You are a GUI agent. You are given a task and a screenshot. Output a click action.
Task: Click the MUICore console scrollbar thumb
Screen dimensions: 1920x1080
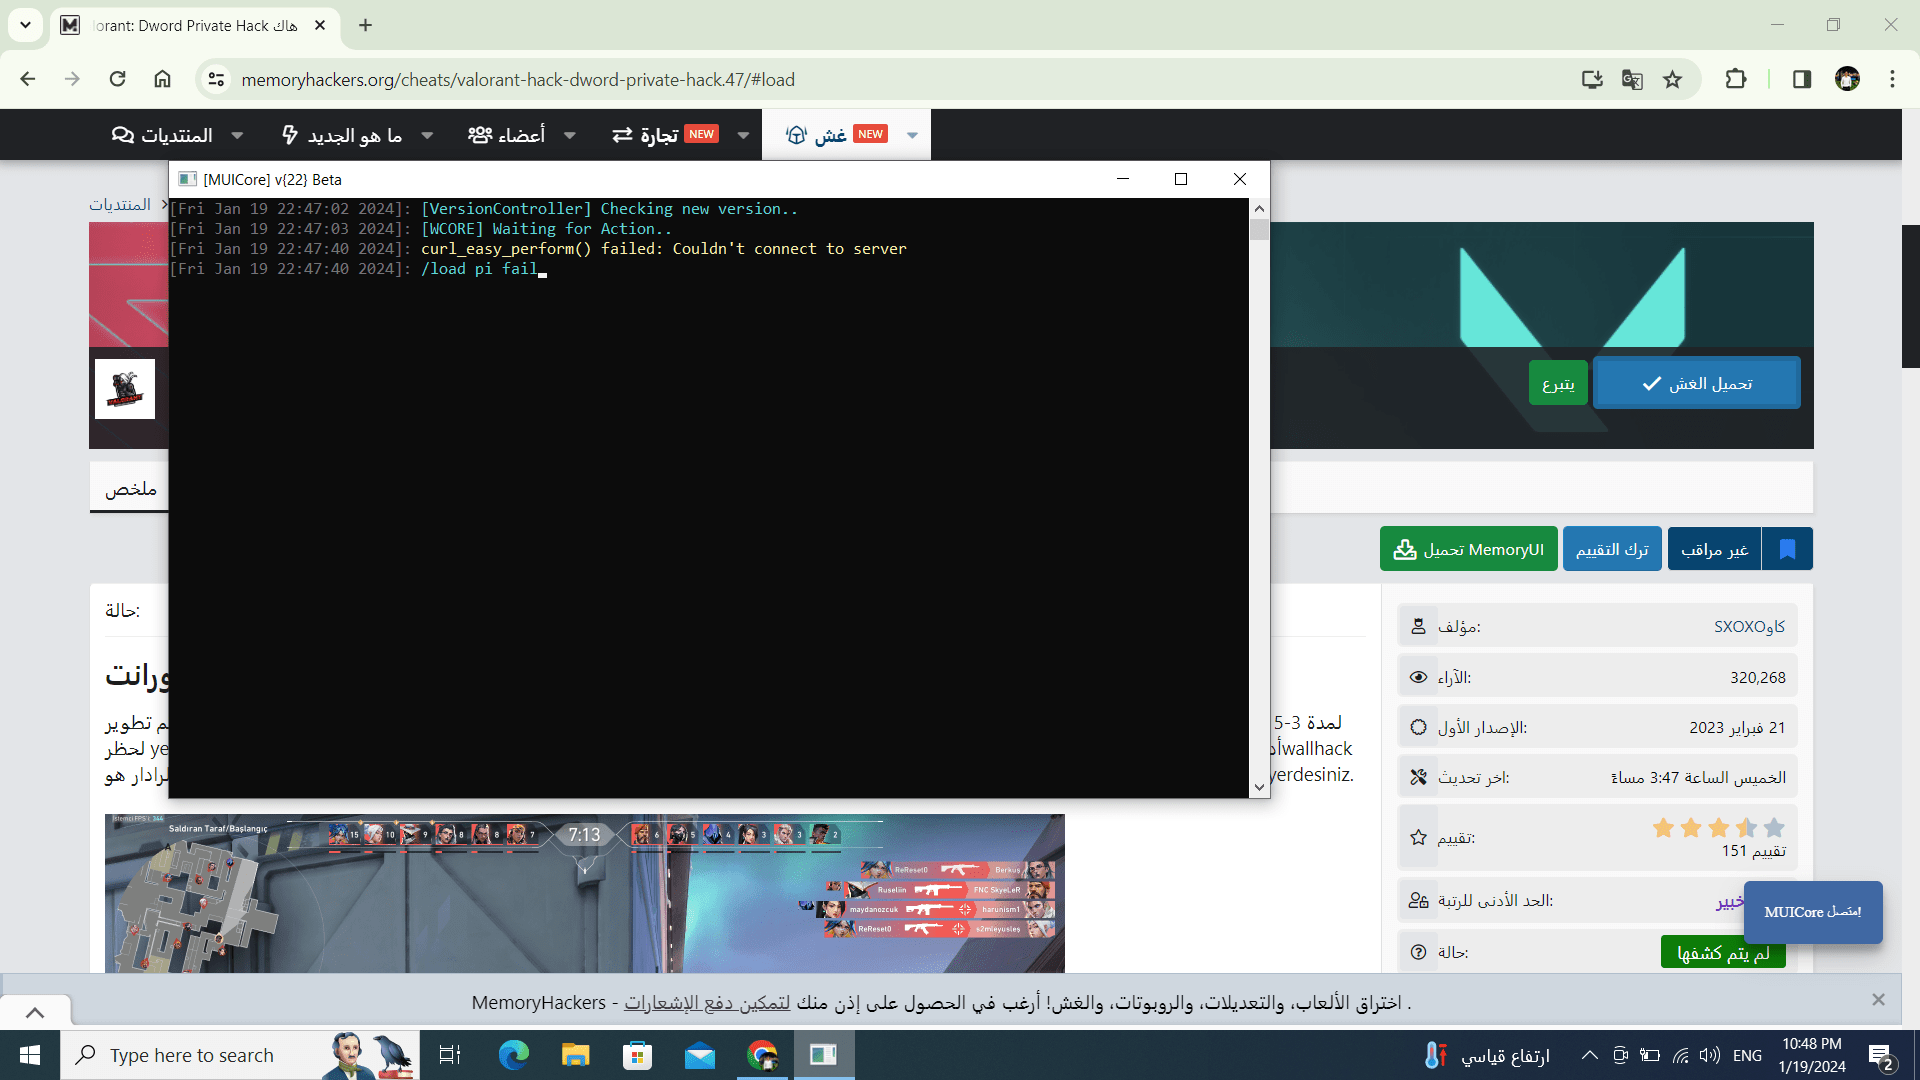[x=1259, y=230]
